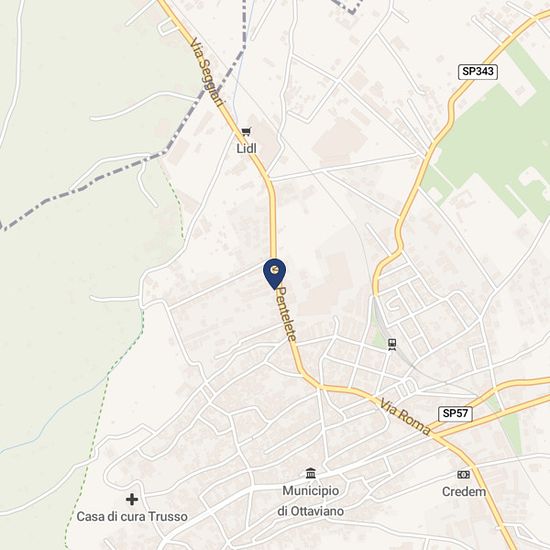This screenshot has height=550, width=550.
Task: Click the Casa di cura Trusso label
Action: tap(132, 517)
